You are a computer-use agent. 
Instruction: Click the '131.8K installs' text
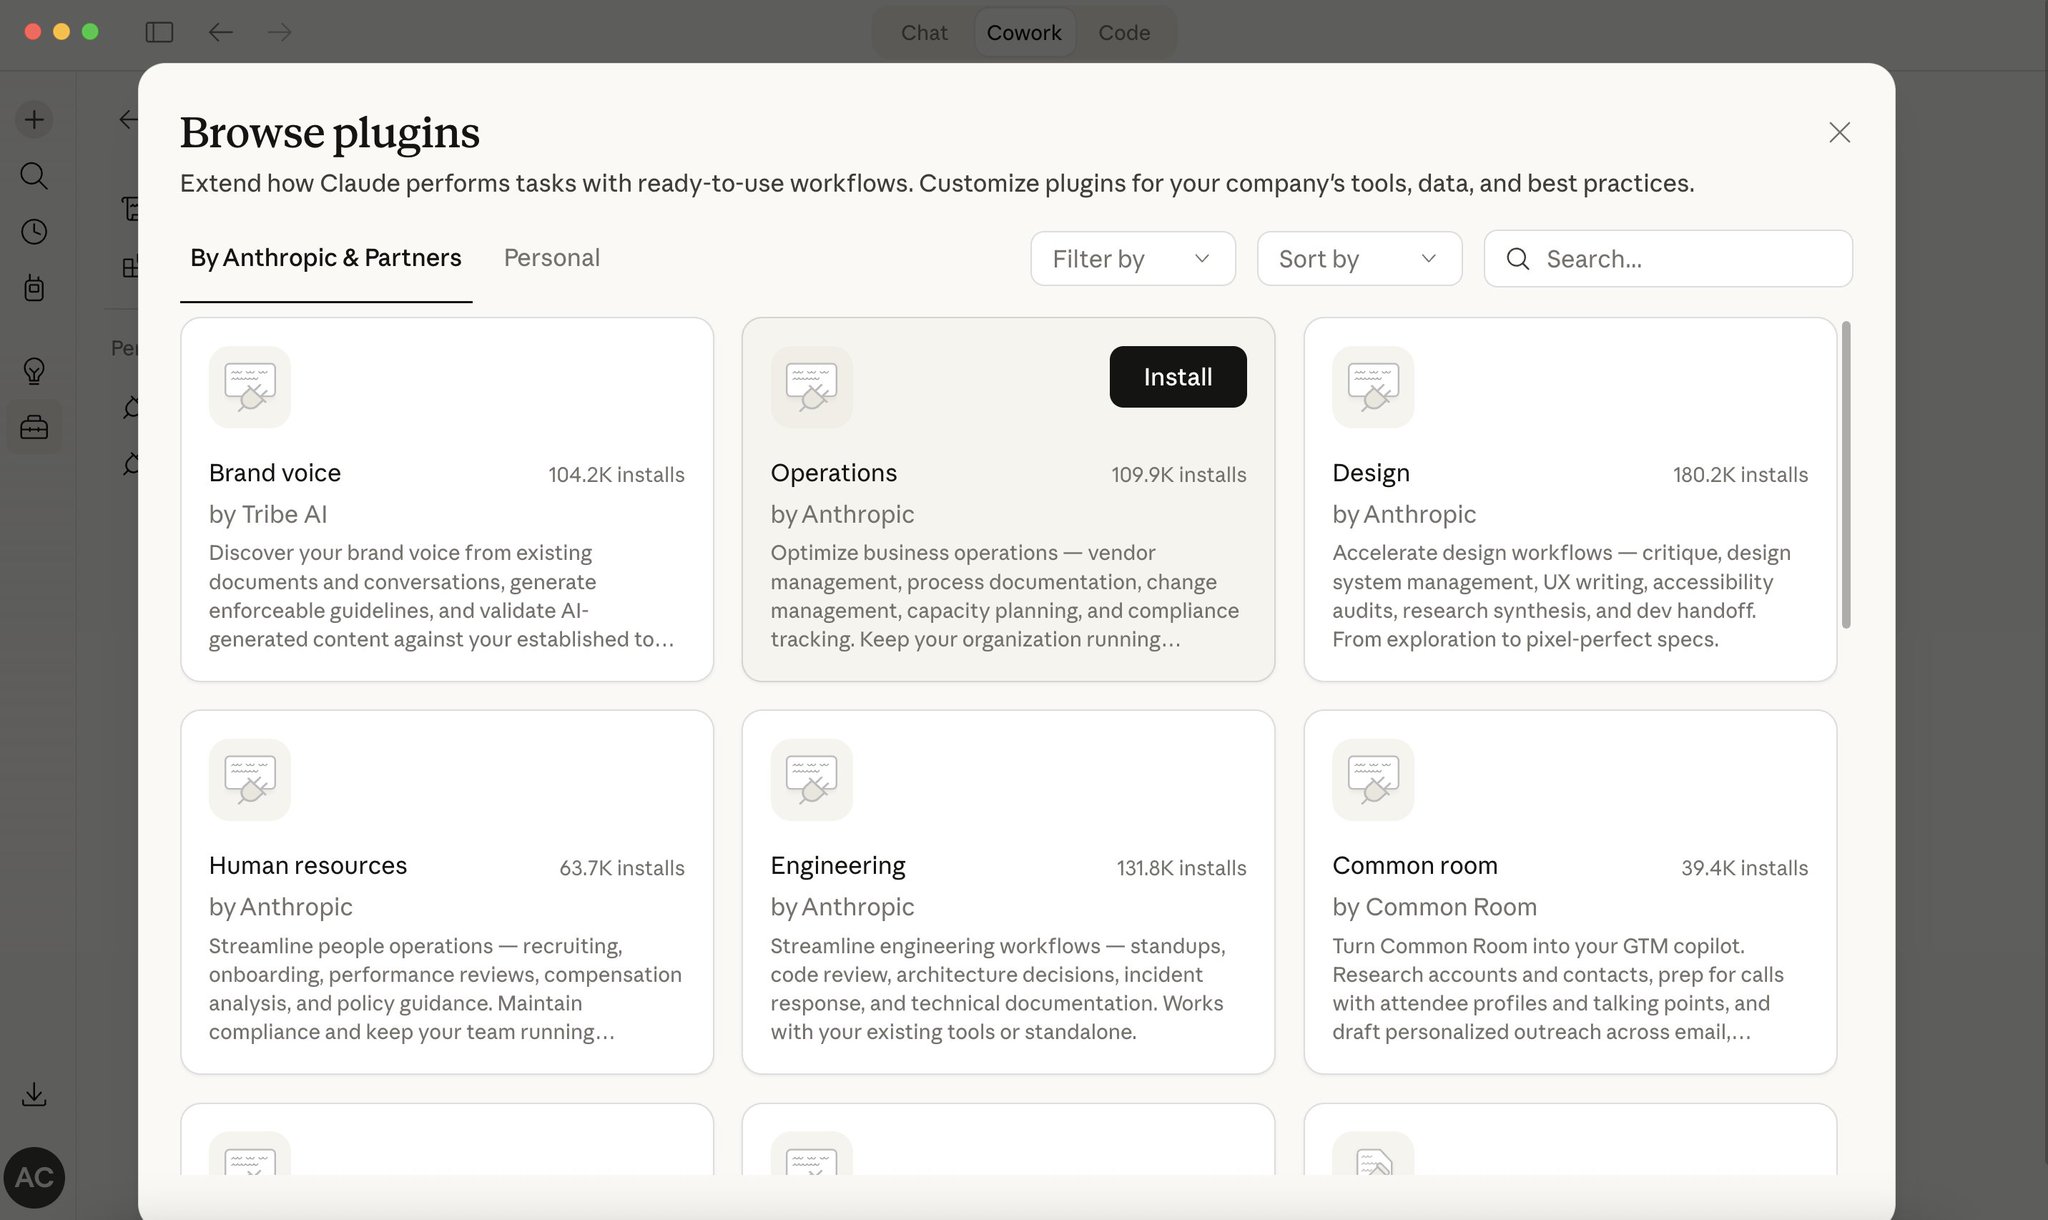pyautogui.click(x=1182, y=868)
